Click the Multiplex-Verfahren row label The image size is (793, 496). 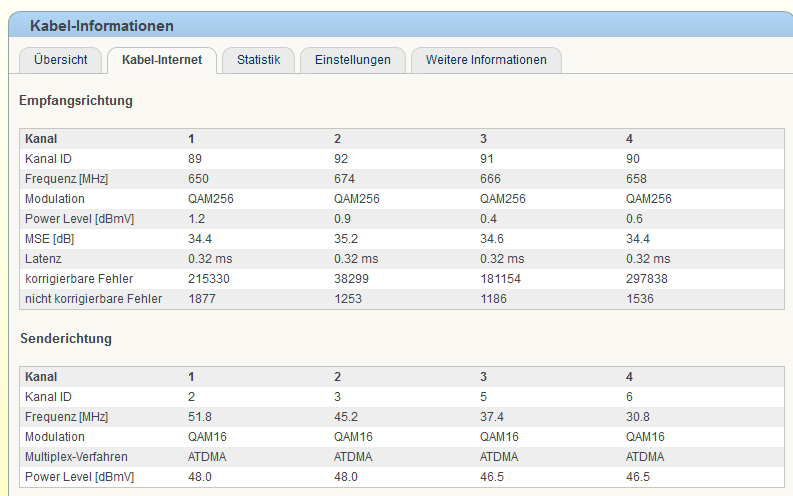76,457
